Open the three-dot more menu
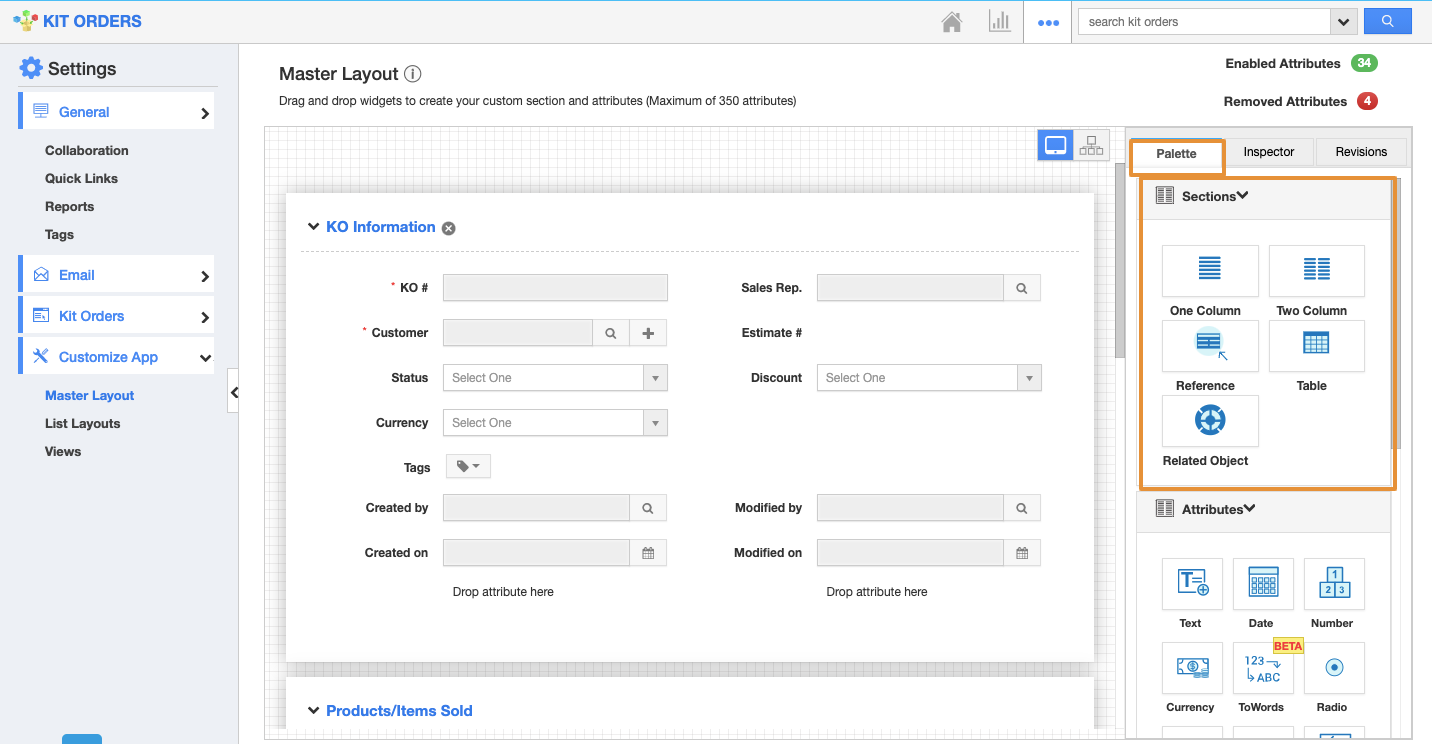The image size is (1432, 744). pyautogui.click(x=1048, y=22)
